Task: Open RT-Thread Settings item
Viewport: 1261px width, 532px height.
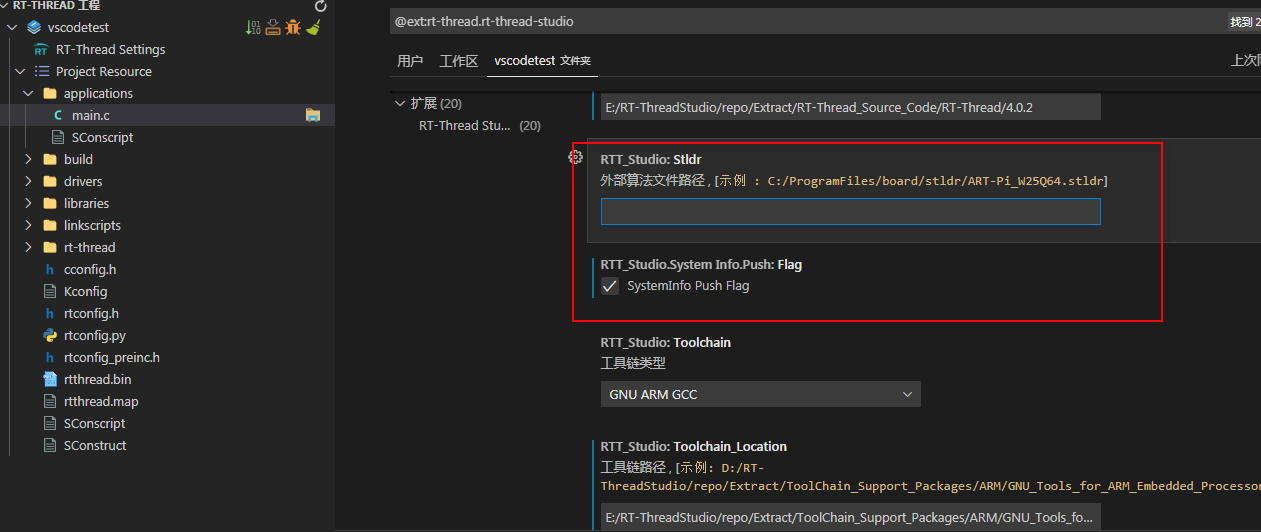Action: (111, 50)
